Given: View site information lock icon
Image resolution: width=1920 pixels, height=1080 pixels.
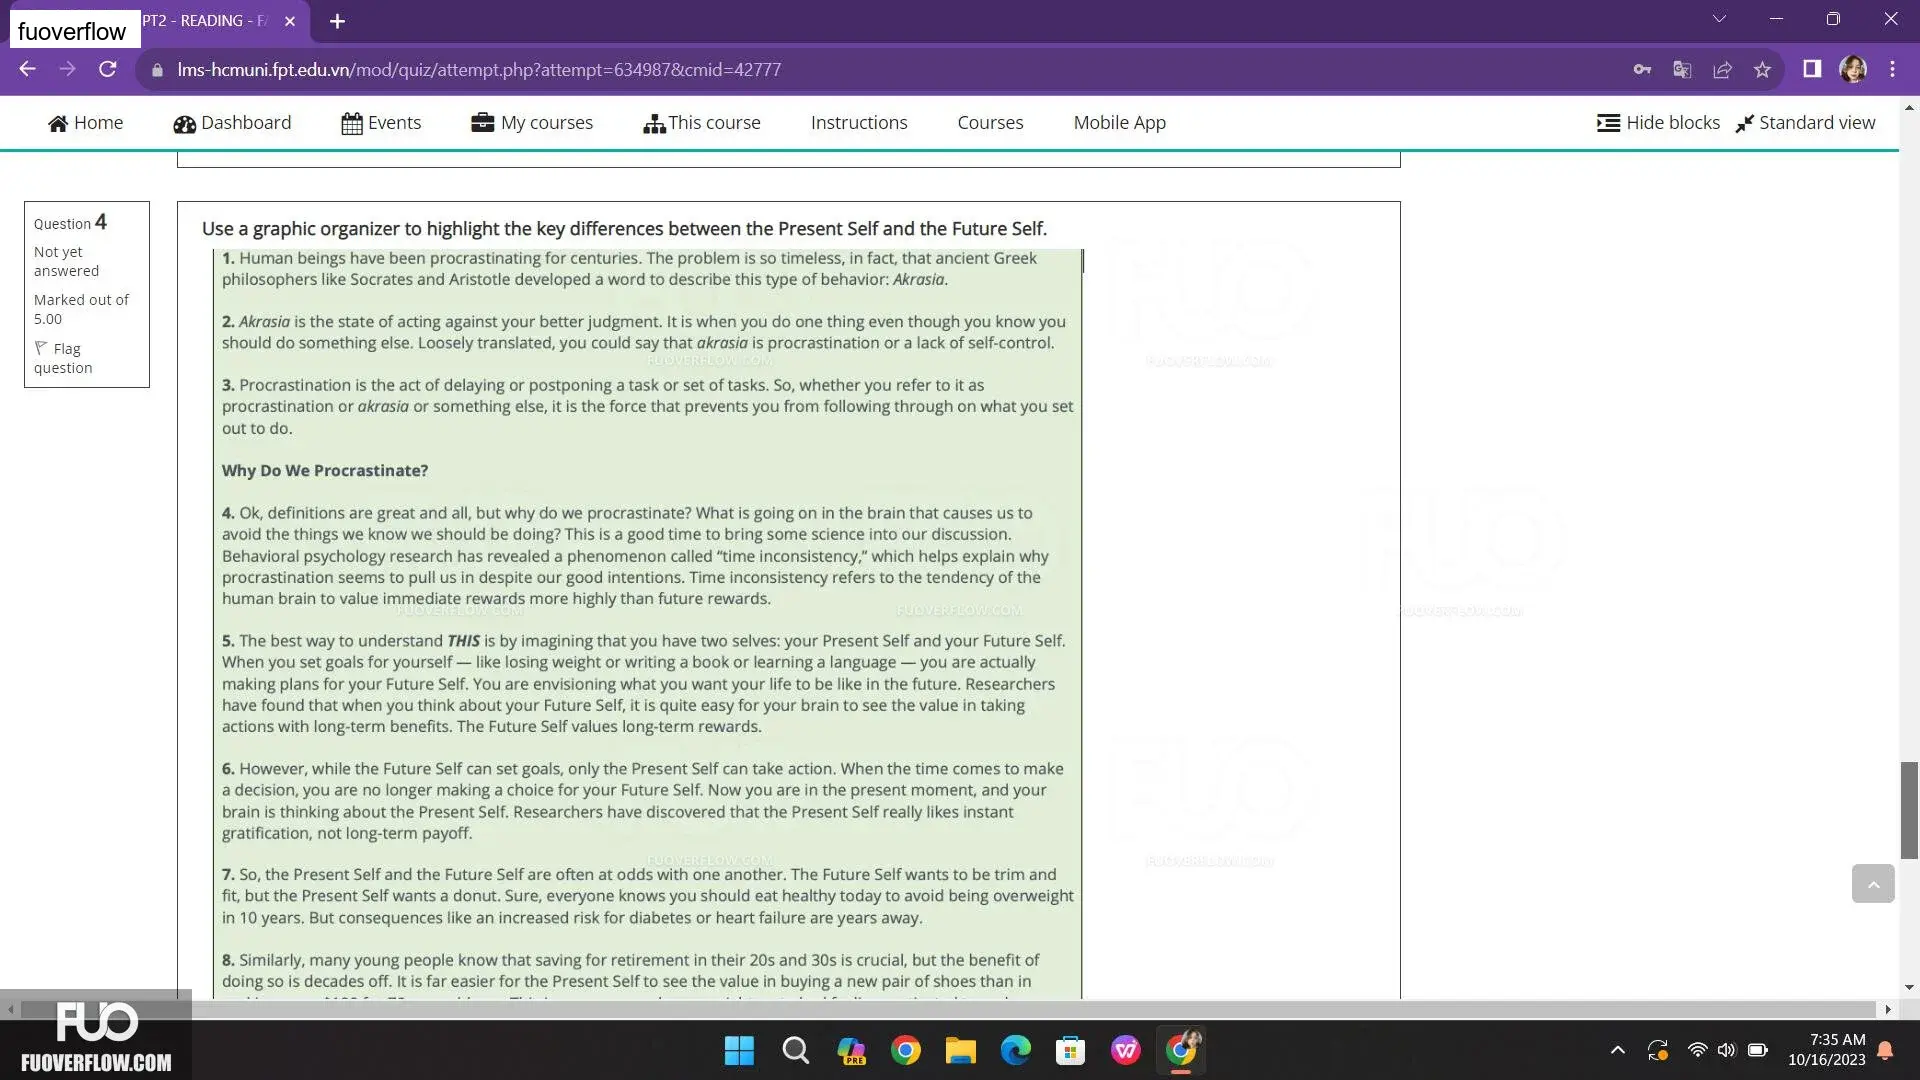Looking at the screenshot, I should [157, 70].
